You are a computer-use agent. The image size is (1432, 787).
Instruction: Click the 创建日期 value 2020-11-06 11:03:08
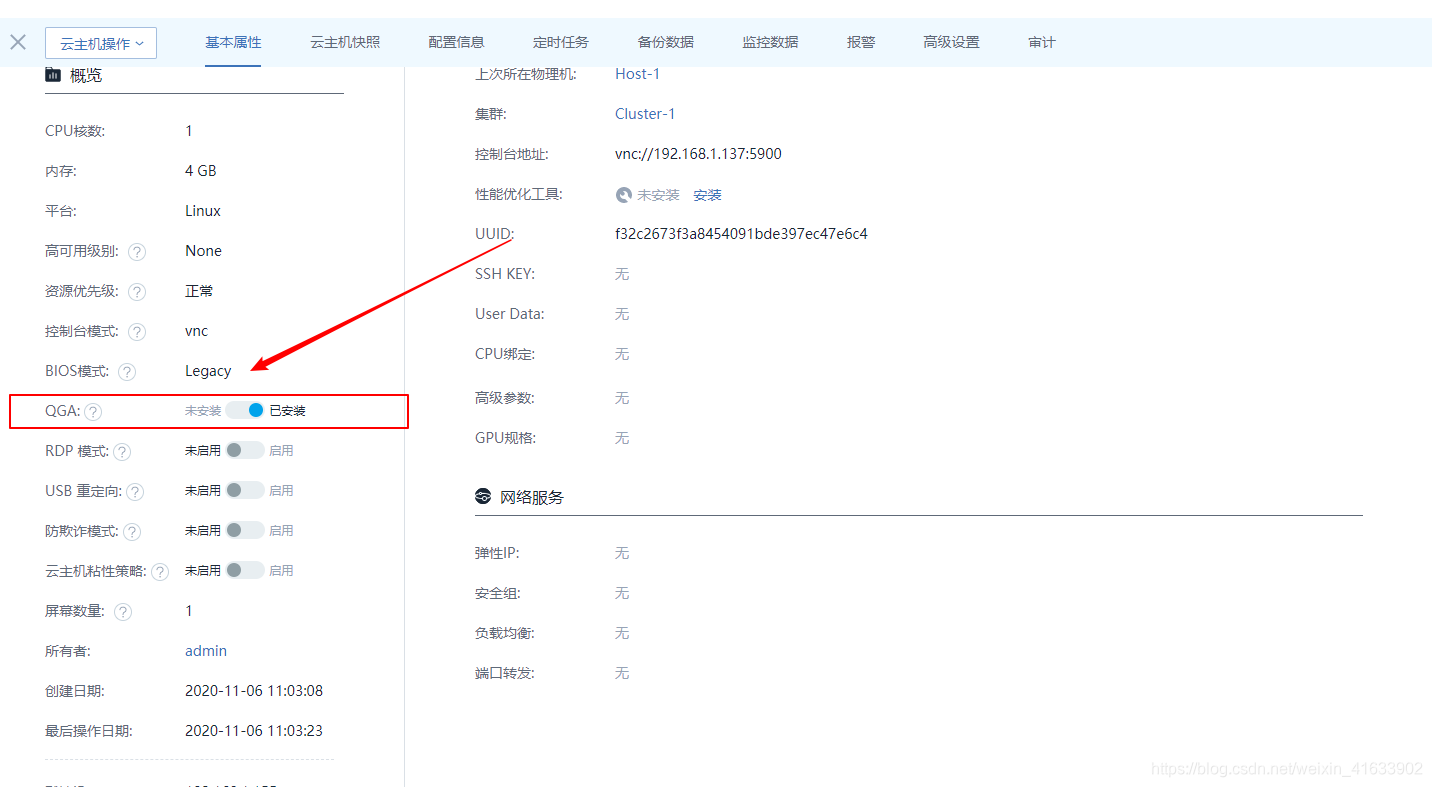pos(254,691)
